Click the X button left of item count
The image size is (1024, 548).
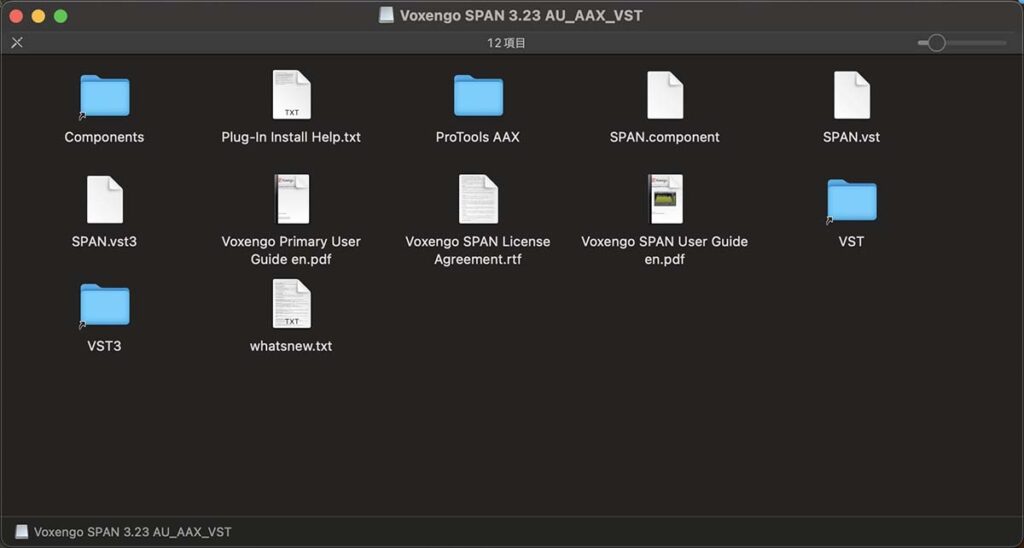tap(17, 43)
